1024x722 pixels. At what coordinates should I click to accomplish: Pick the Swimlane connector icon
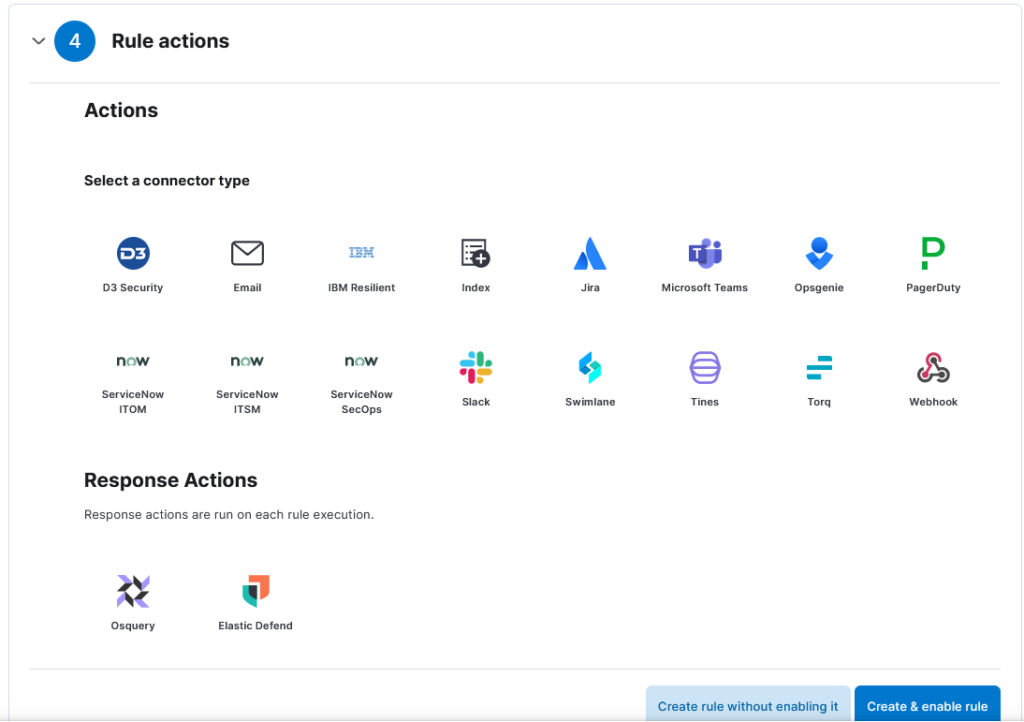click(x=590, y=368)
